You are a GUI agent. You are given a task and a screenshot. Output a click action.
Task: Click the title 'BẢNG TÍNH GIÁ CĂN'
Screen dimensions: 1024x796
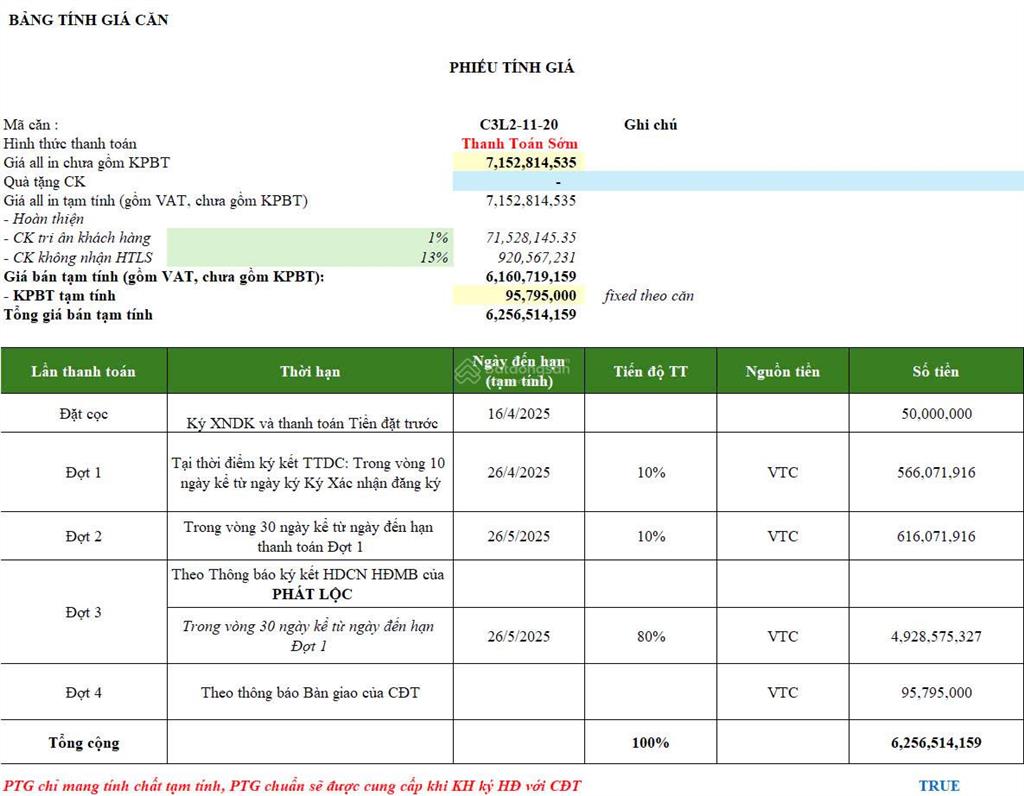point(88,20)
